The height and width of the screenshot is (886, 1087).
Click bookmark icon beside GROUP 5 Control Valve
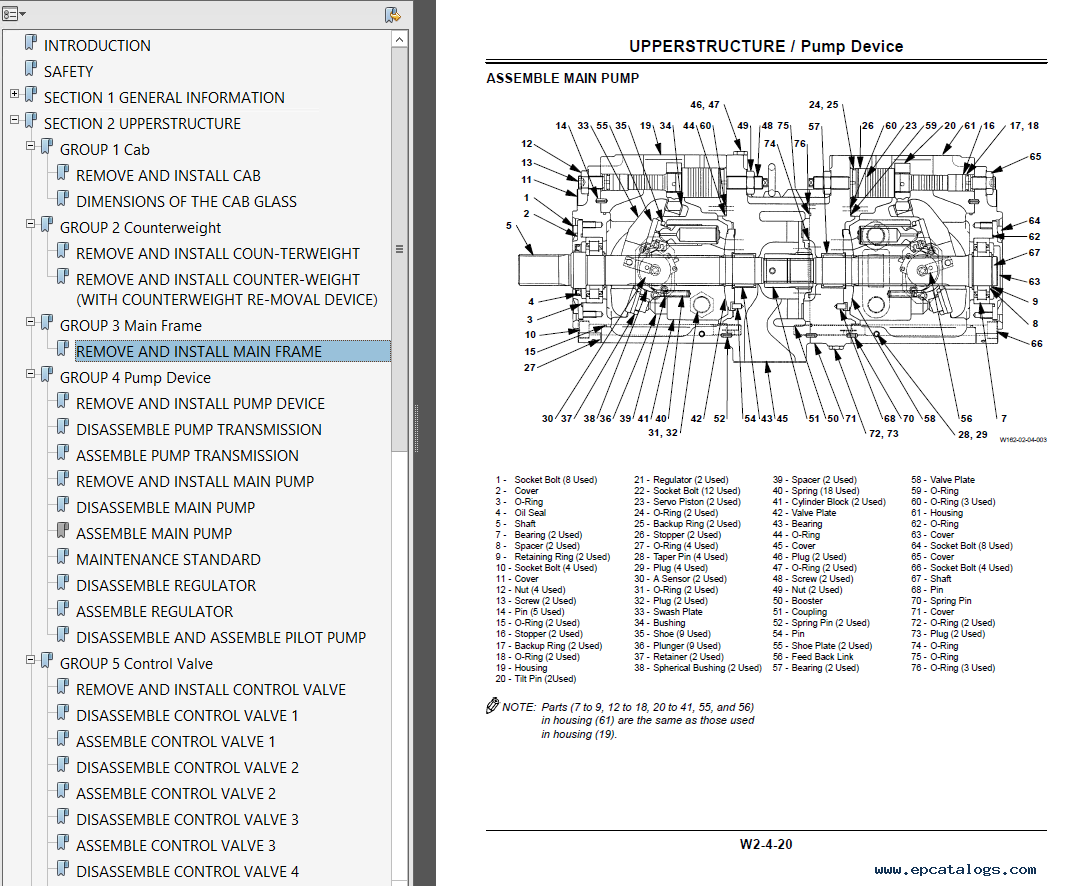point(46,661)
